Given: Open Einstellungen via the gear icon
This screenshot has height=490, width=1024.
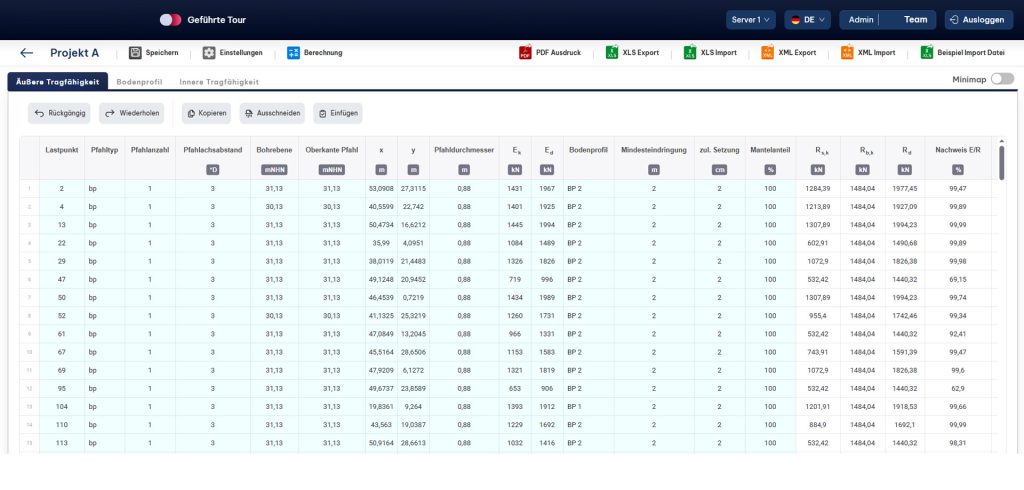Looking at the screenshot, I should (209, 53).
